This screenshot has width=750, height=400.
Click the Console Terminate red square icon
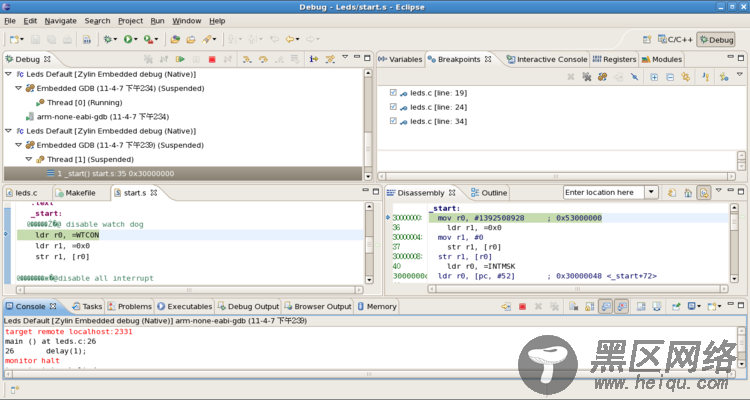522,307
